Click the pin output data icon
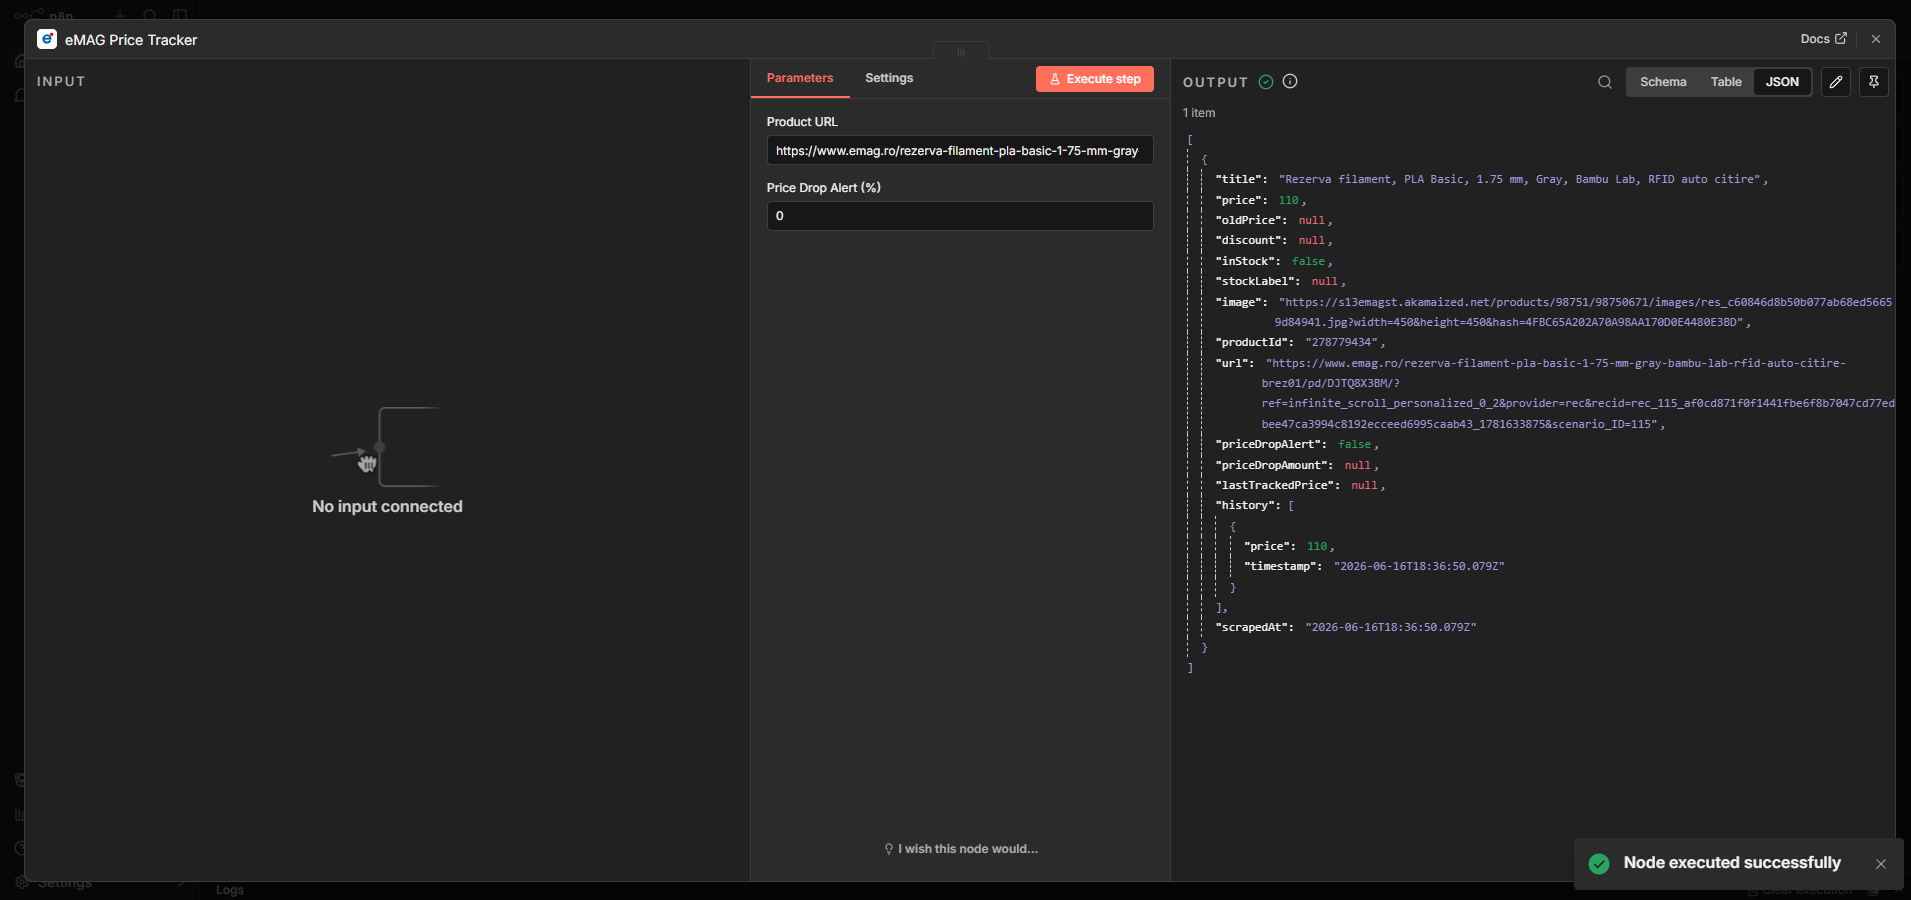Screen dimensions: 1911x900 click(1874, 82)
